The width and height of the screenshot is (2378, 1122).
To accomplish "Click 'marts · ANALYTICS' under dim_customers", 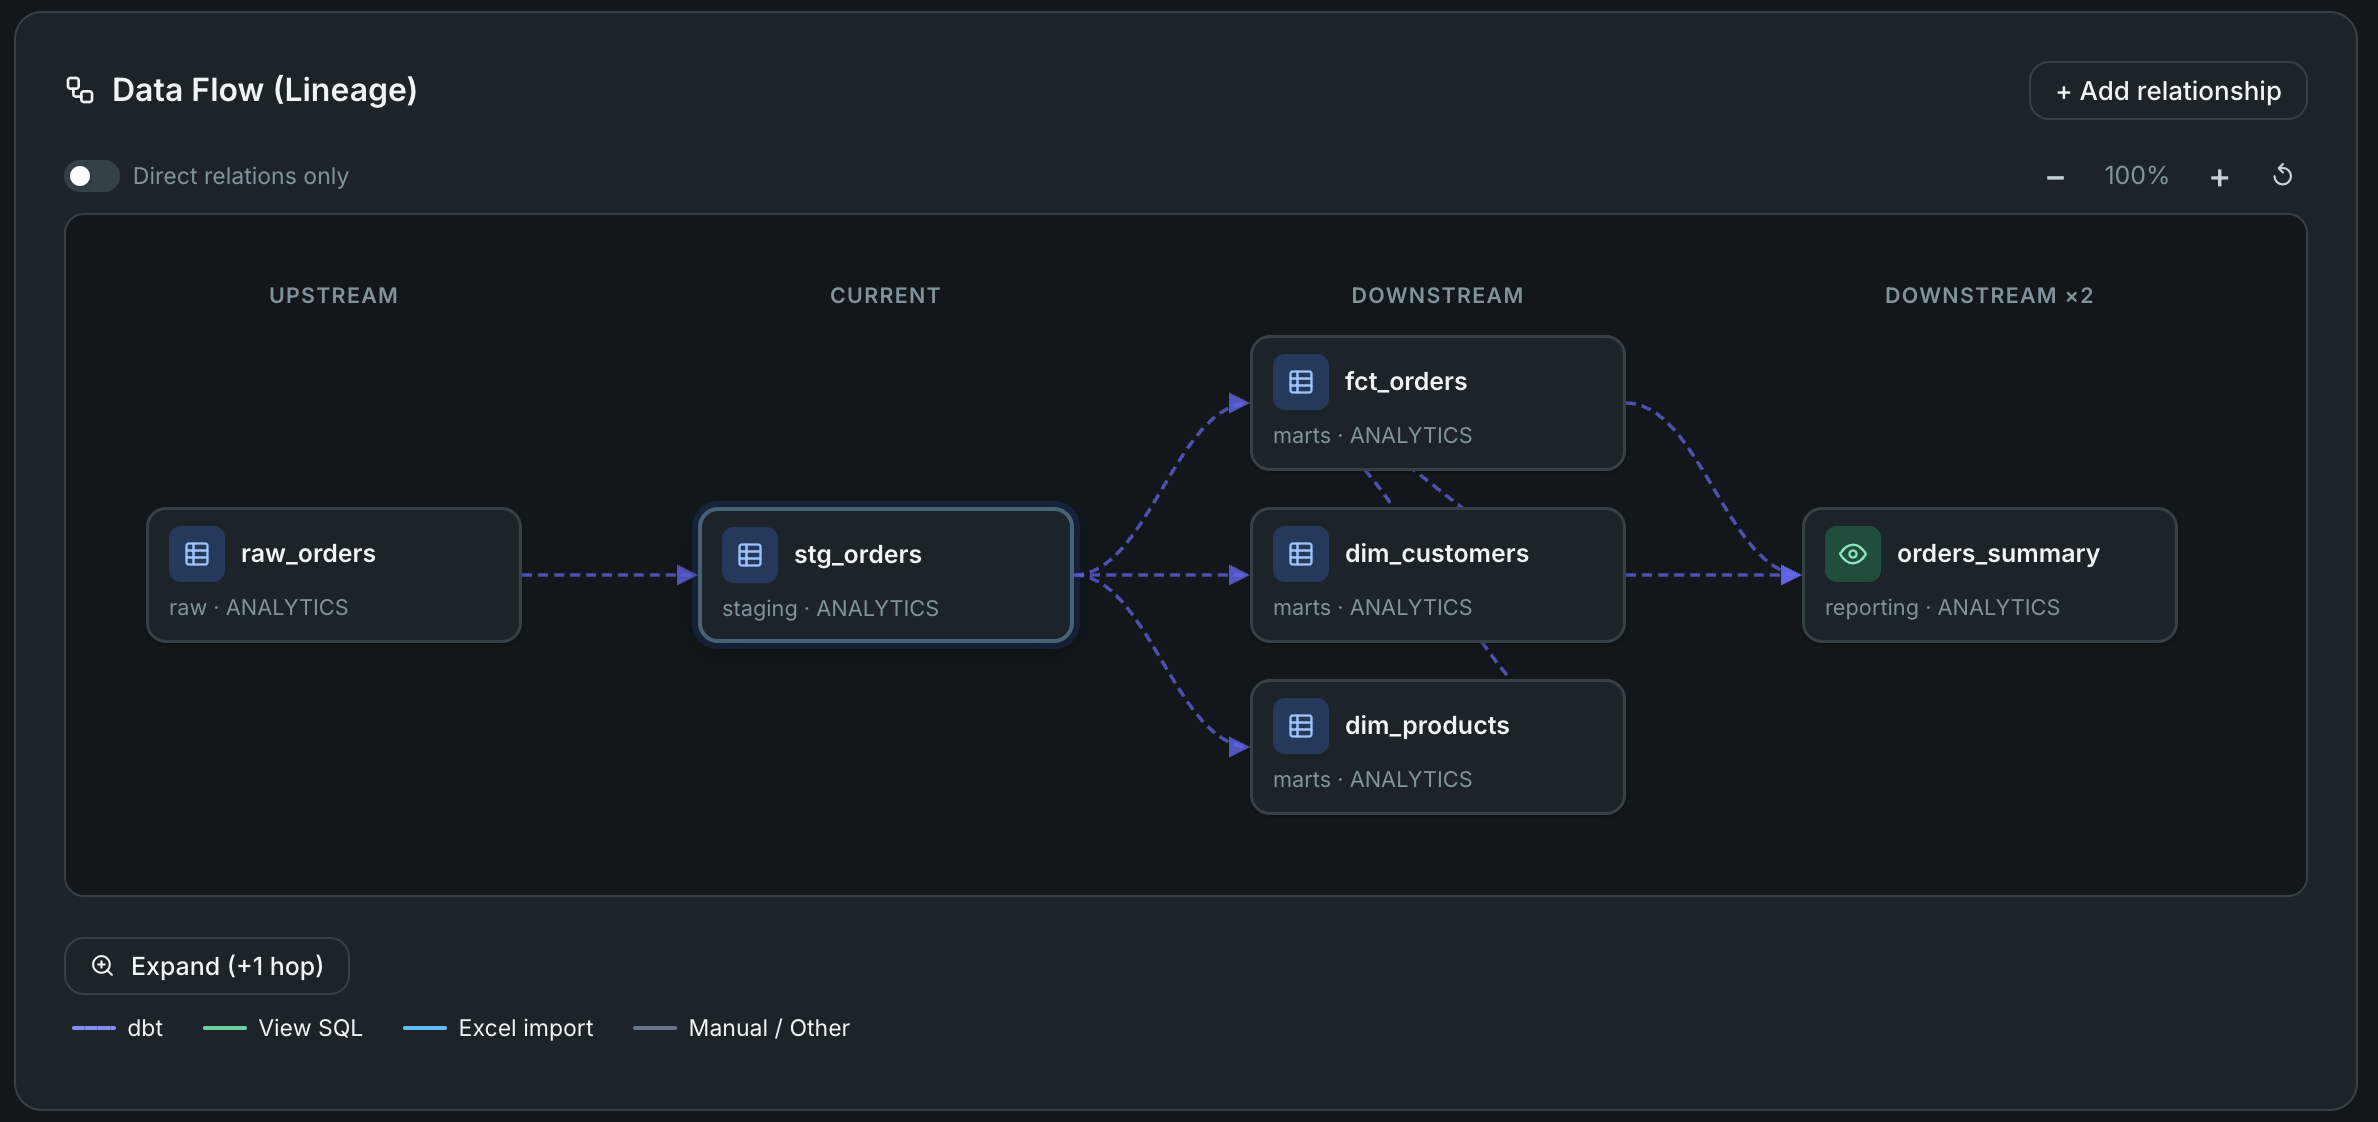I will click(x=1373, y=608).
